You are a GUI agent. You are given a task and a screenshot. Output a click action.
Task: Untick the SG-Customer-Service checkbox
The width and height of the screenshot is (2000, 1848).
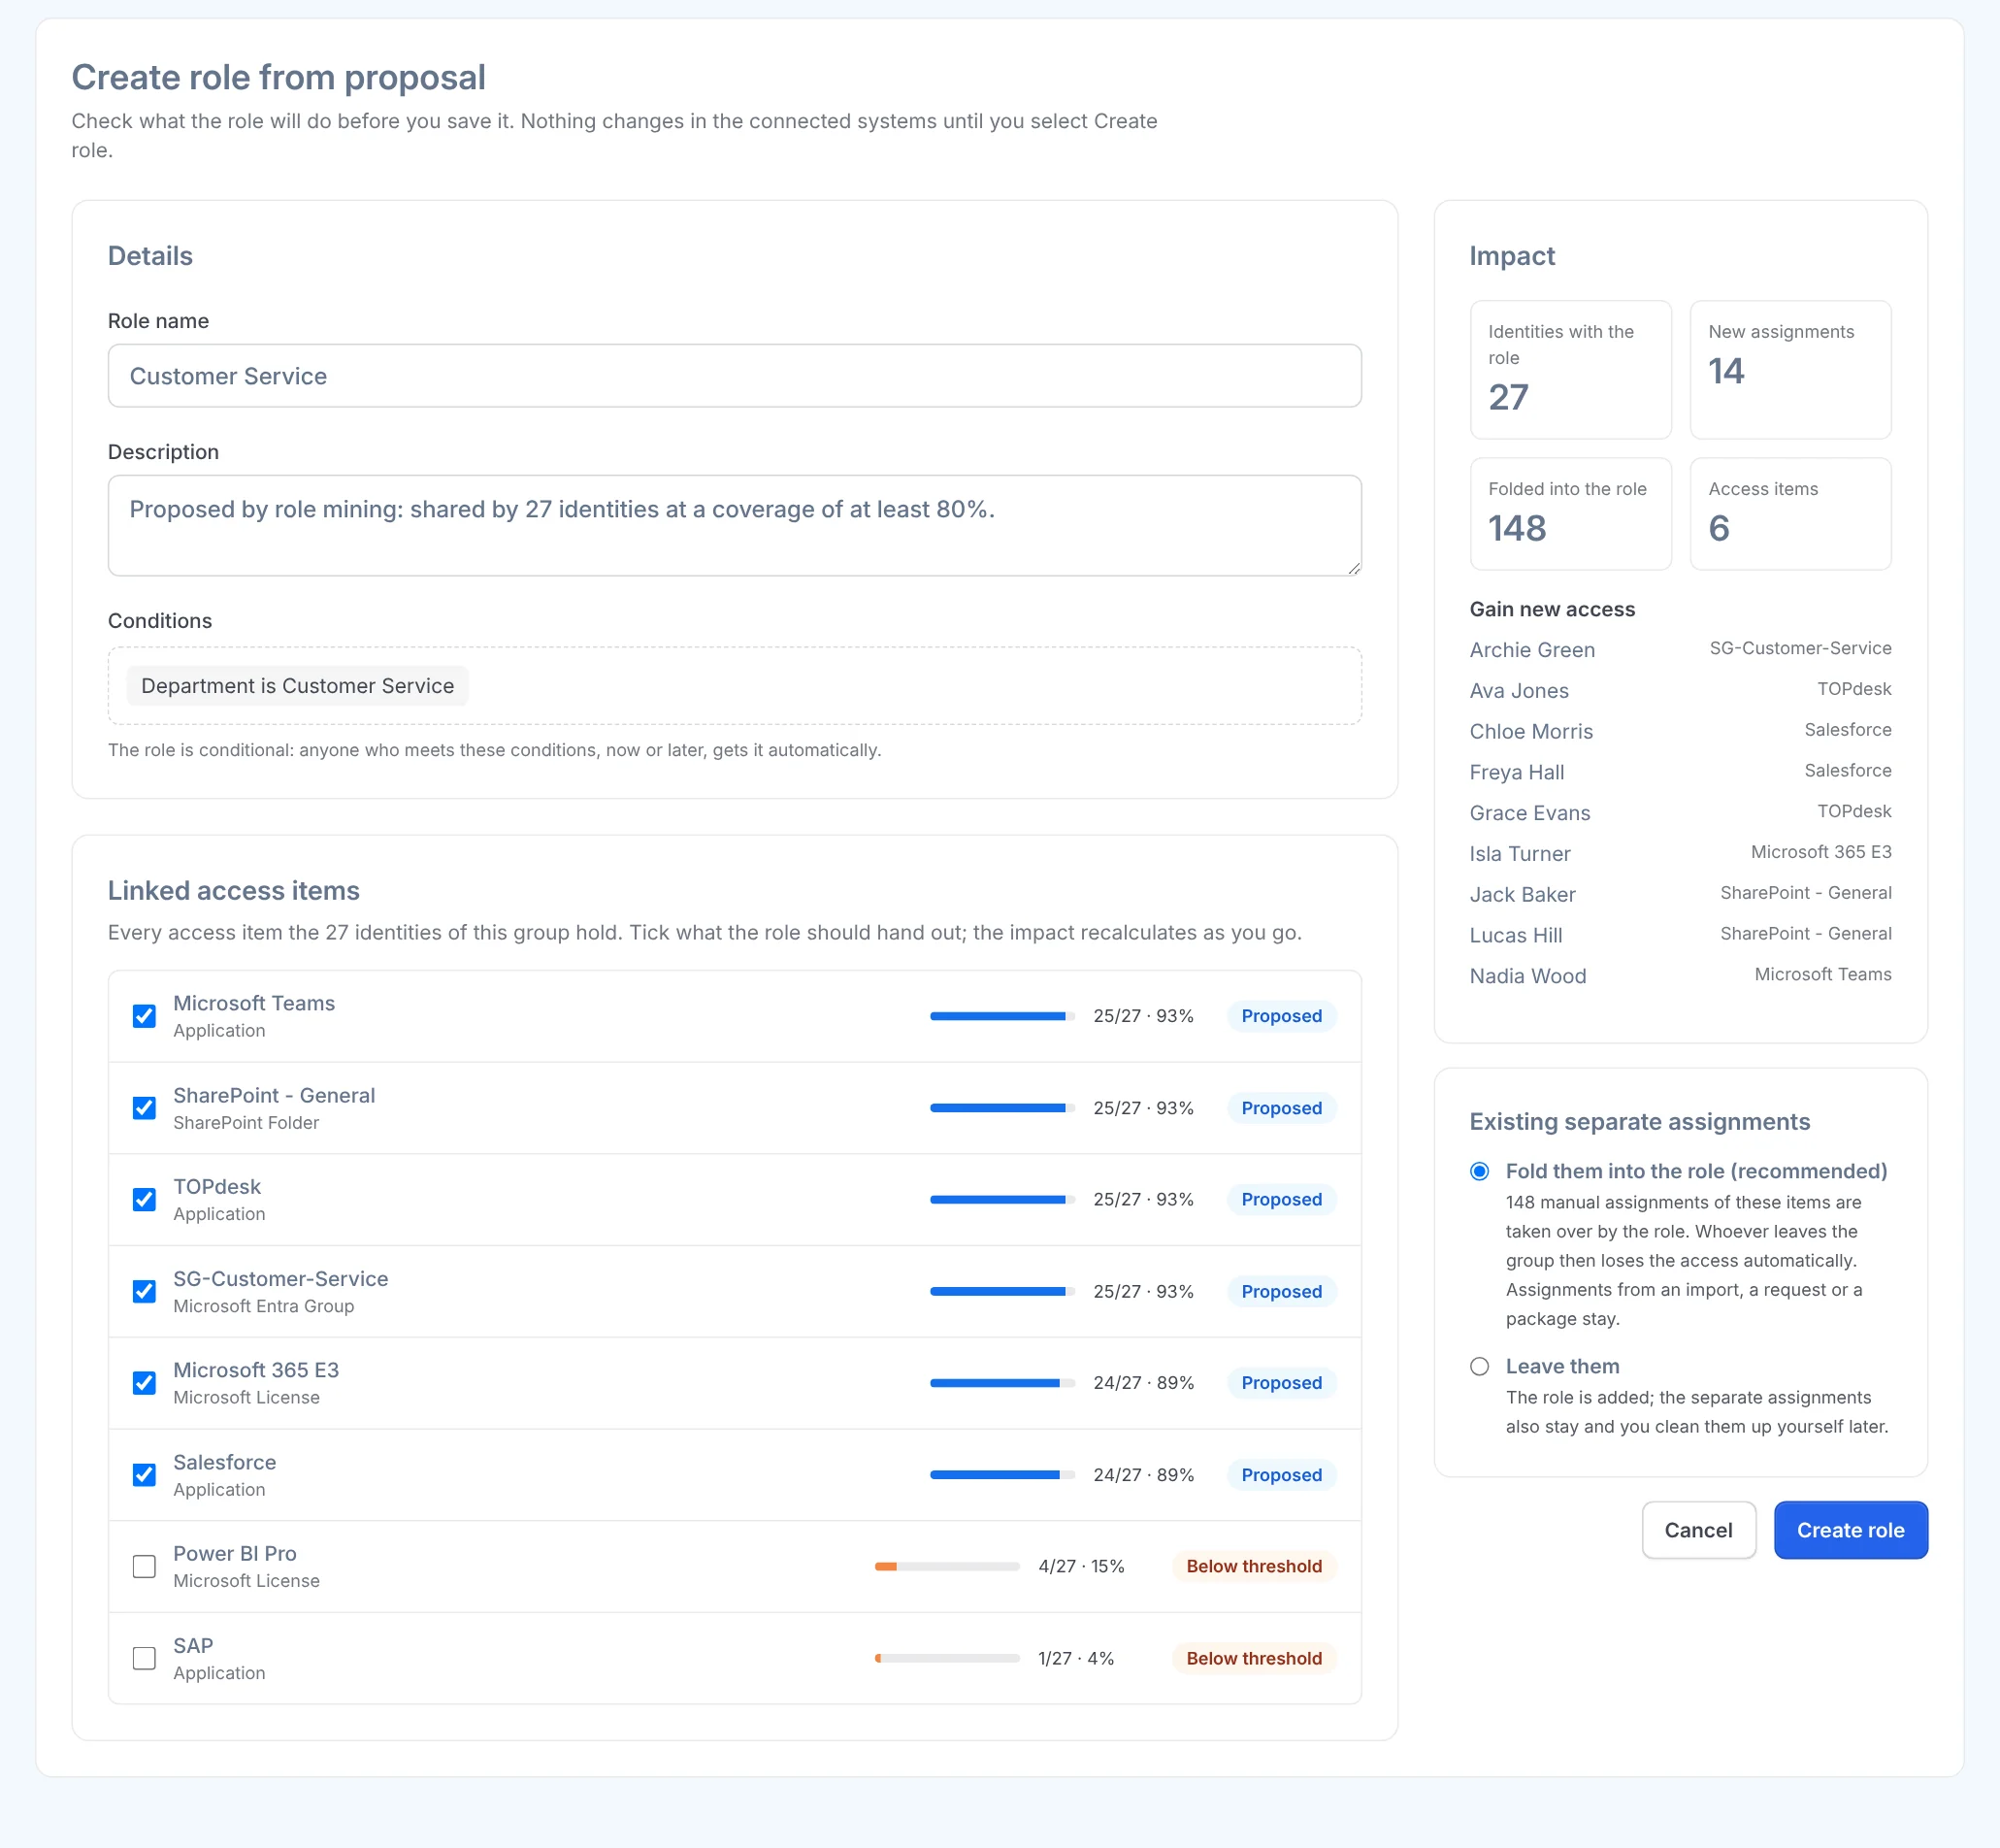[144, 1291]
